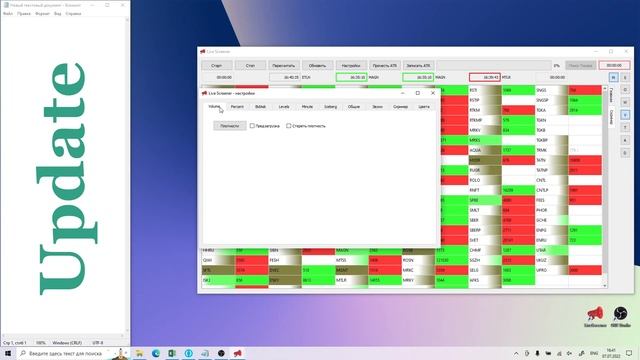Launch OBS Studio from the desktop shortcut
The image size is (640, 360).
[x=620, y=317]
